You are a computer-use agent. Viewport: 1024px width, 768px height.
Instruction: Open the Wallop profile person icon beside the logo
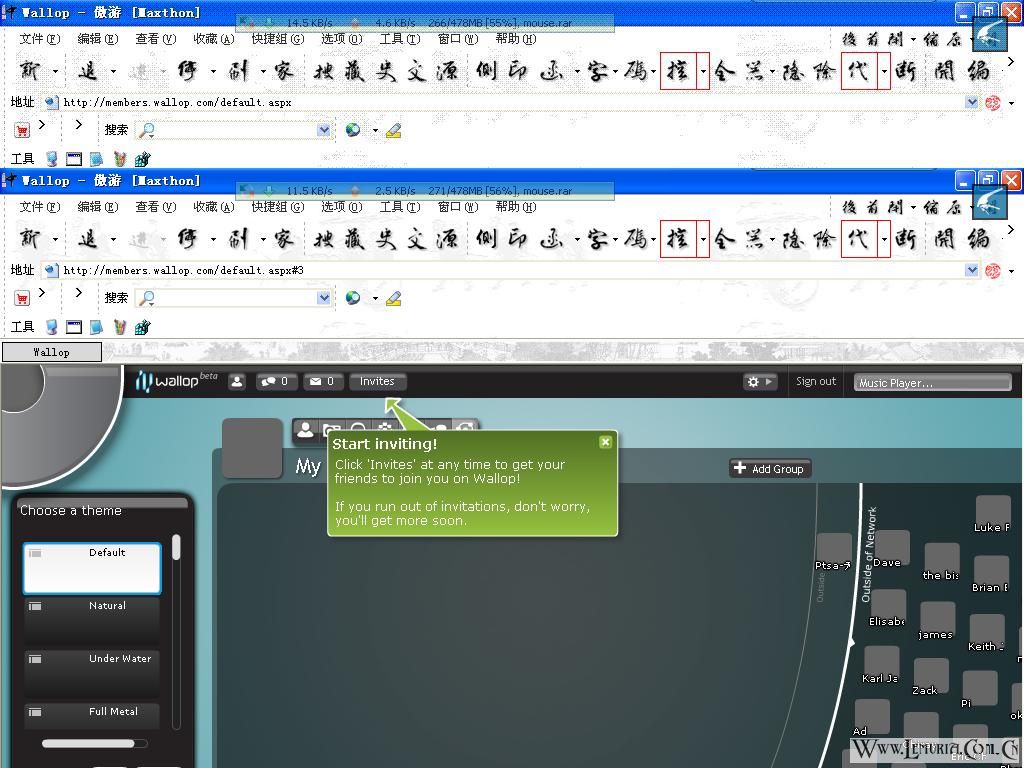tap(237, 381)
